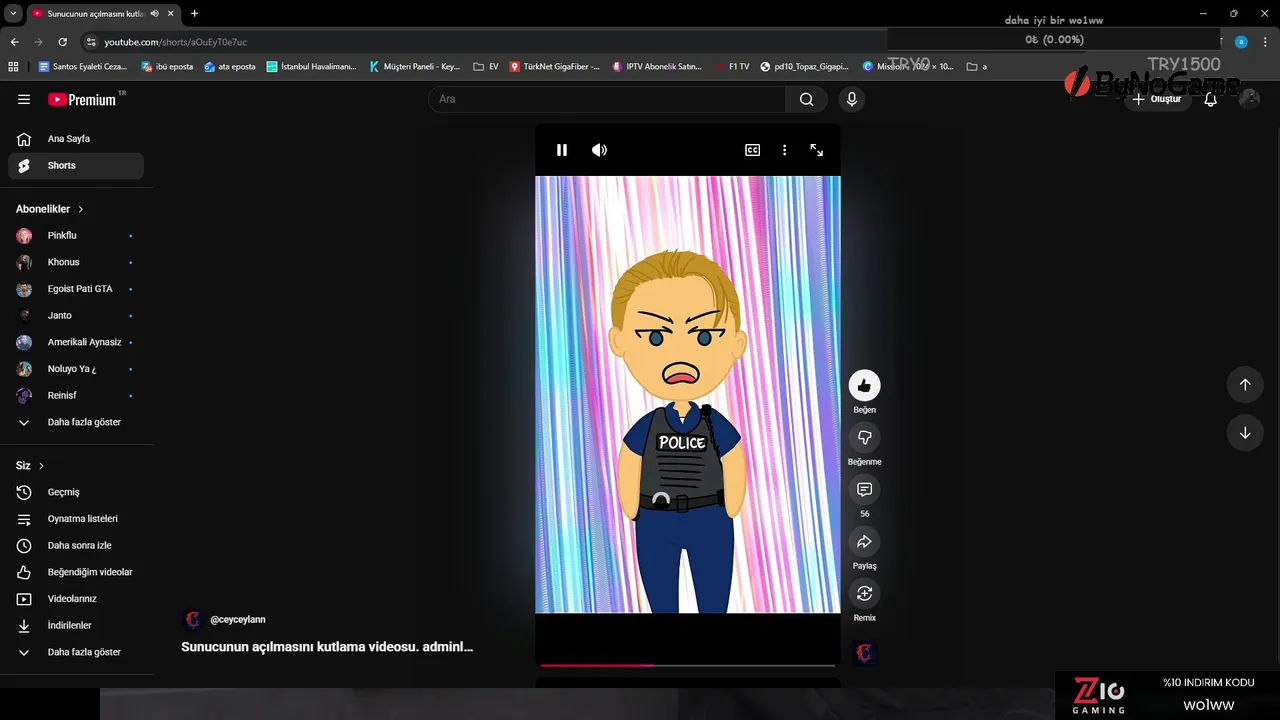Open Remix options for this Short
1280x720 pixels.
coord(864,593)
